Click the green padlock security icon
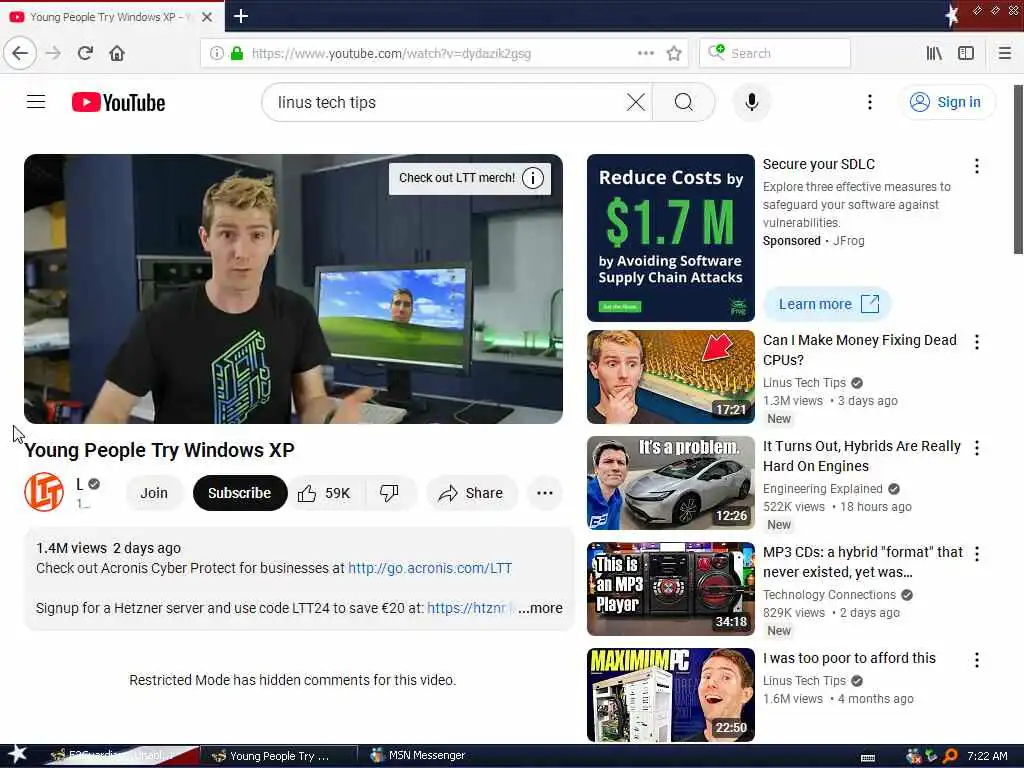The height and width of the screenshot is (768, 1024). [x=236, y=54]
